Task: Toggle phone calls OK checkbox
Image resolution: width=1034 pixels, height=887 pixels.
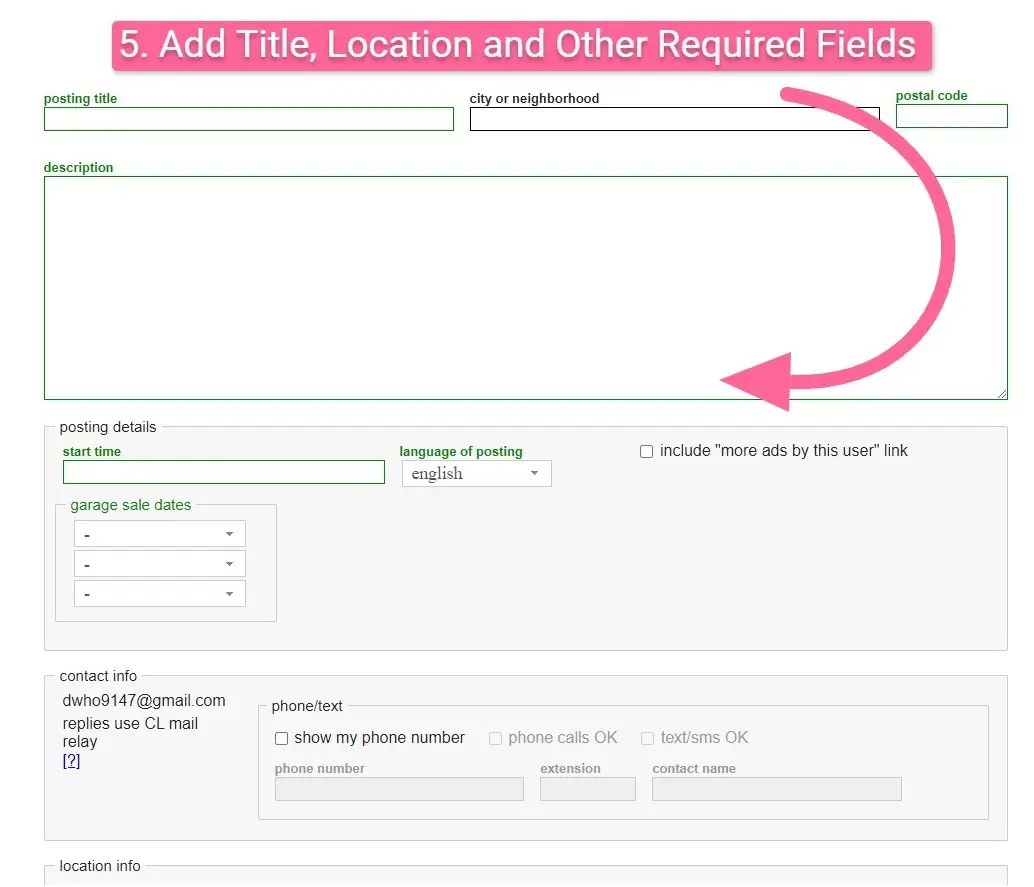Action: [x=495, y=738]
